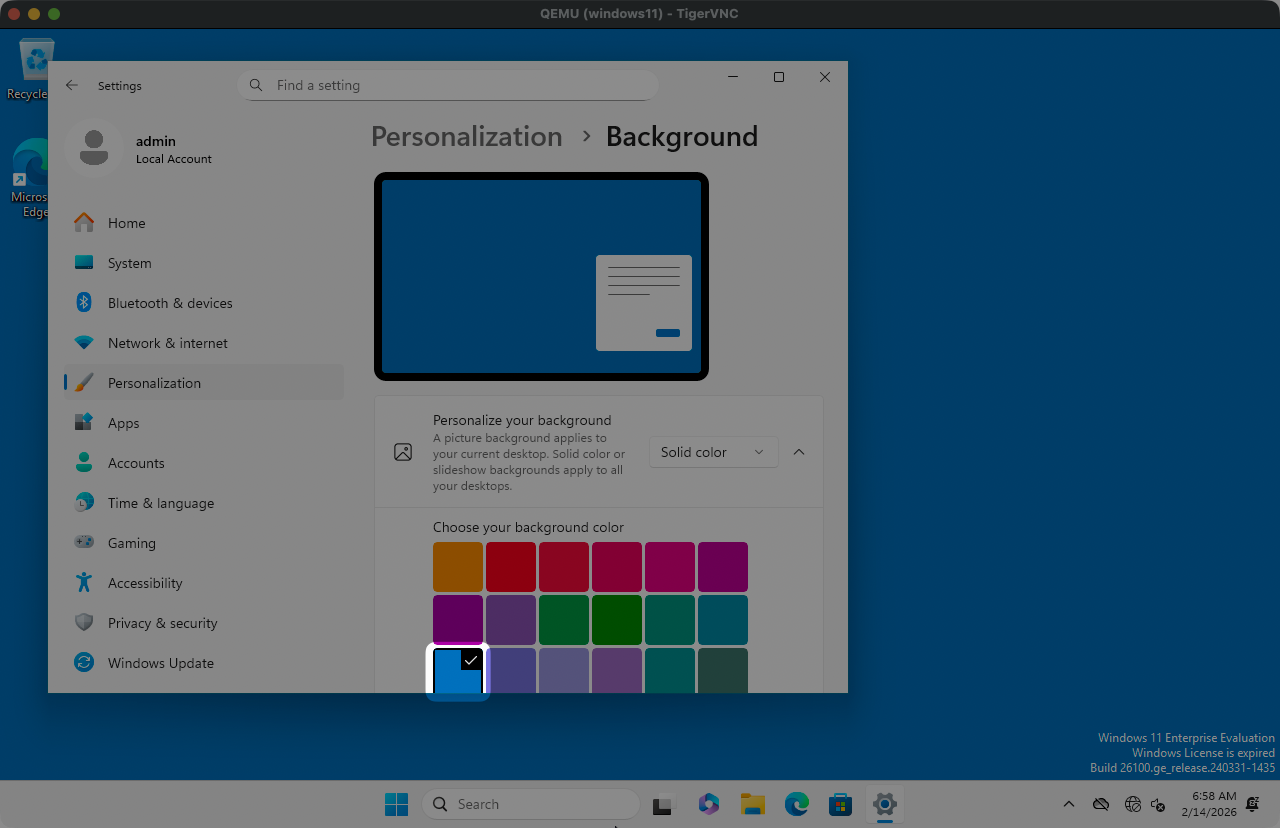The height and width of the screenshot is (828, 1280).
Task: Open the Accessibility settings page
Action: pyautogui.click(x=145, y=583)
